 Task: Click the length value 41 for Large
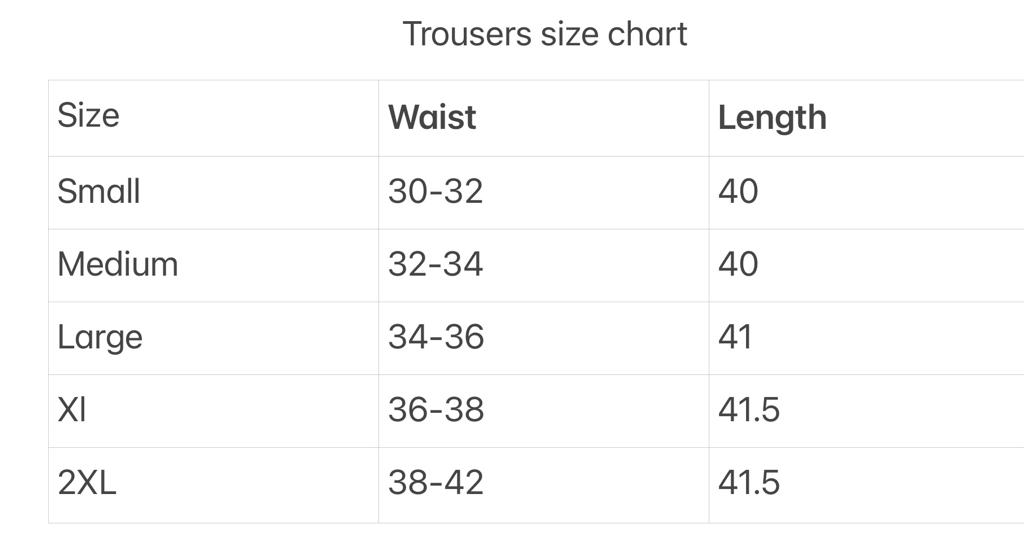[x=735, y=337]
